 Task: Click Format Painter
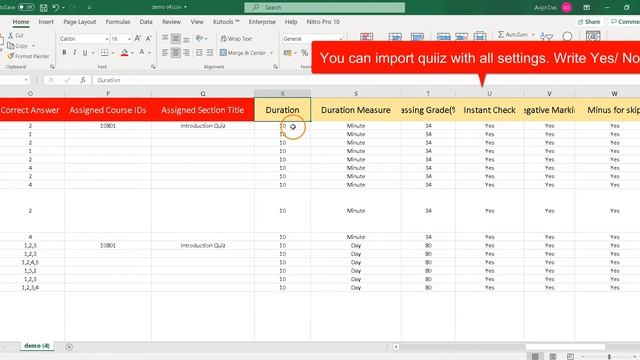28,56
